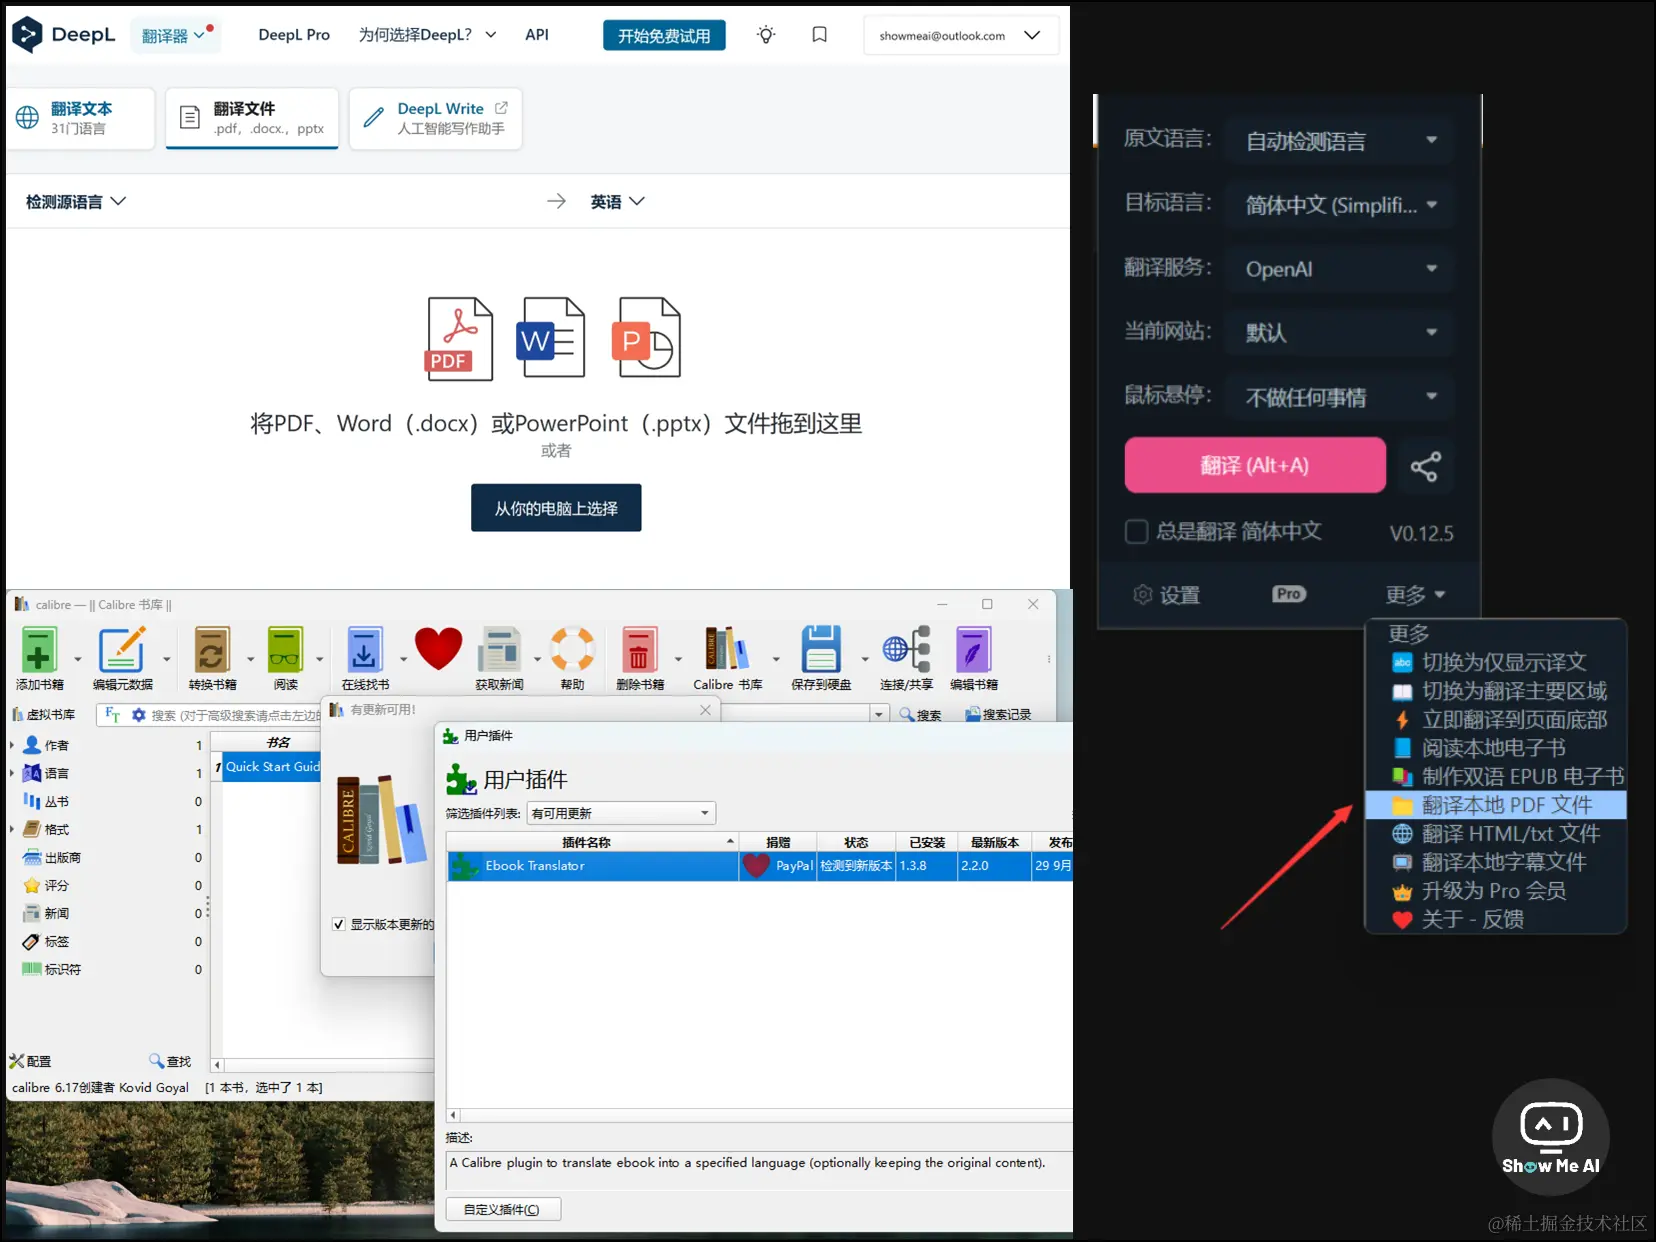
Task: Open the current website dropdown
Action: click(1340, 333)
